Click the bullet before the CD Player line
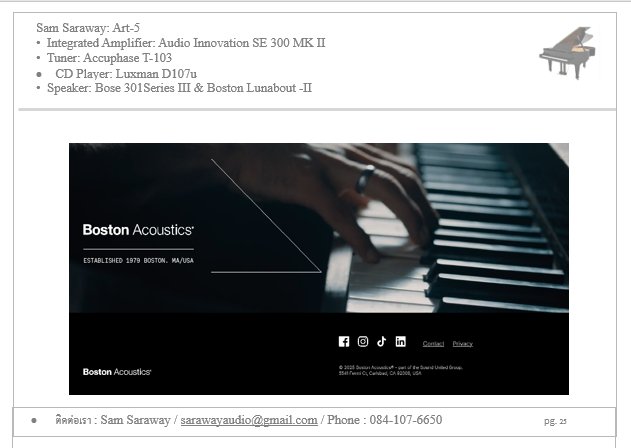 pos(39,74)
